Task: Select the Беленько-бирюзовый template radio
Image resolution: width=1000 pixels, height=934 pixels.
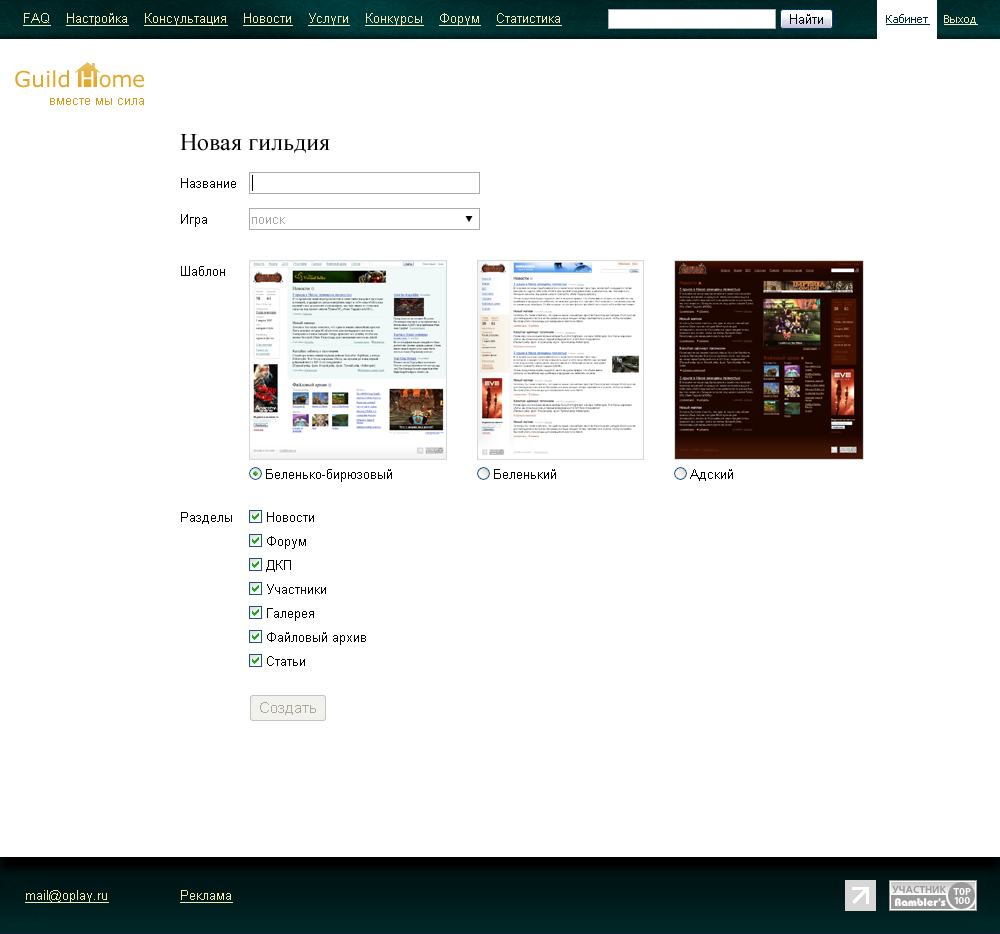Action: point(255,474)
